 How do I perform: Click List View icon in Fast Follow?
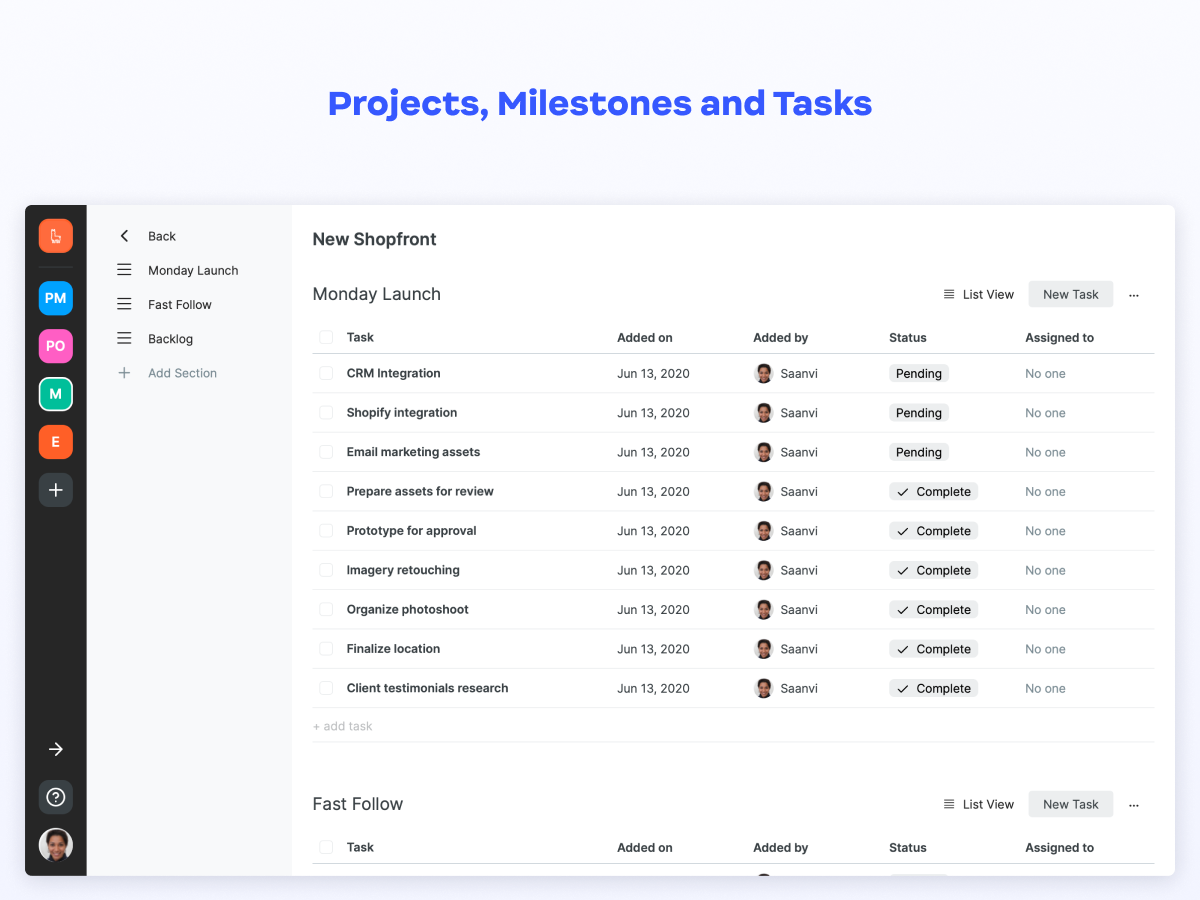[949, 804]
